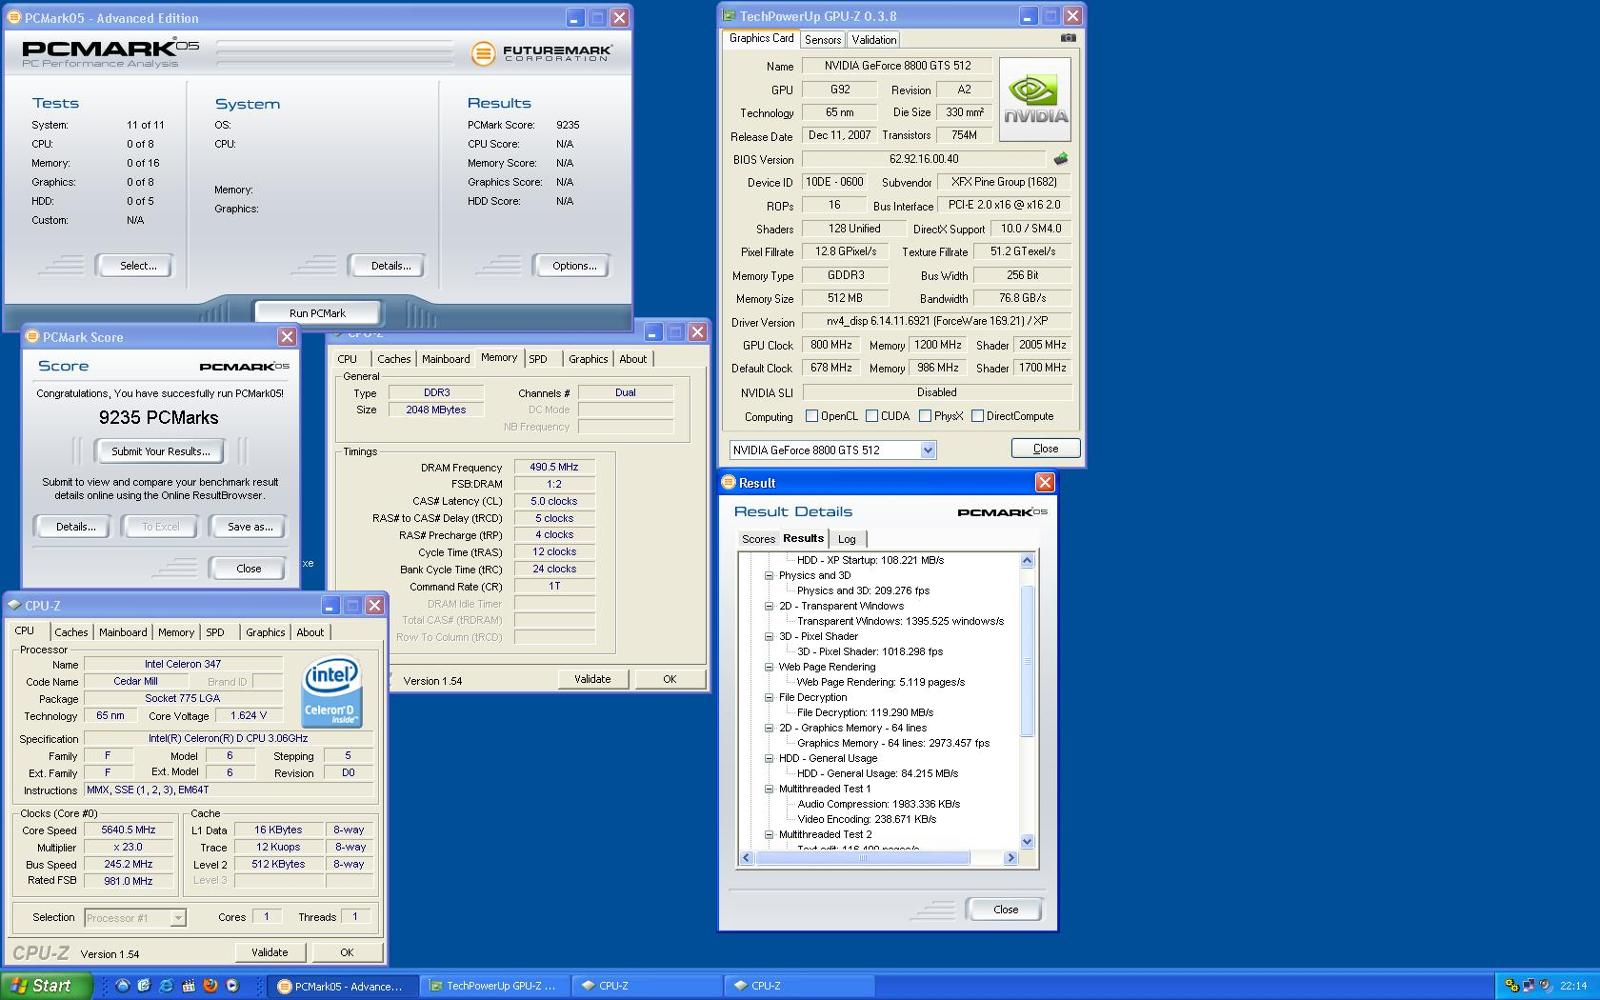Viewport: 1600px width, 1000px height.
Task: Enable the OpenCL checkbox in GPU-Z
Action: [x=812, y=416]
